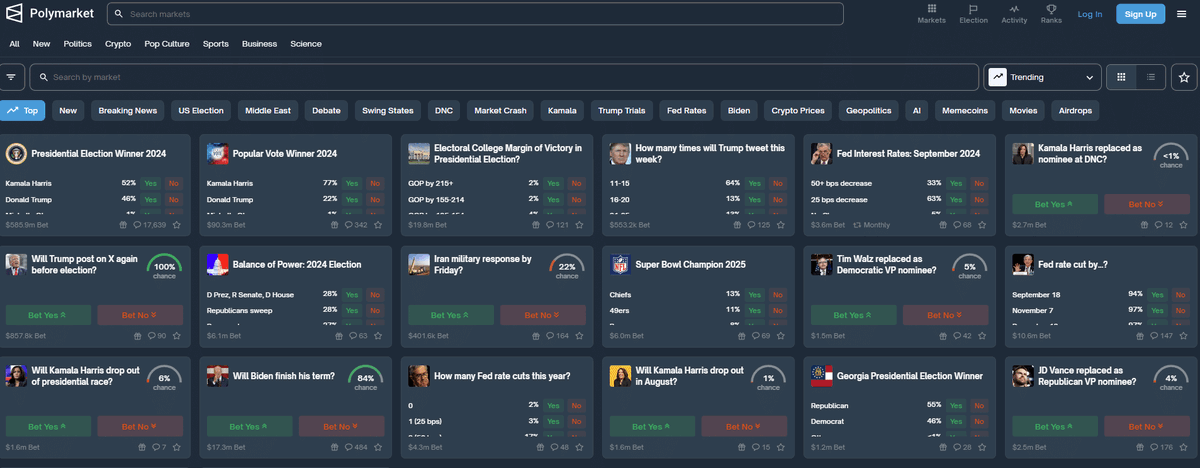Bet No on Tim Walz replaced as VP nominee
The image size is (1200, 468).
click(x=944, y=315)
